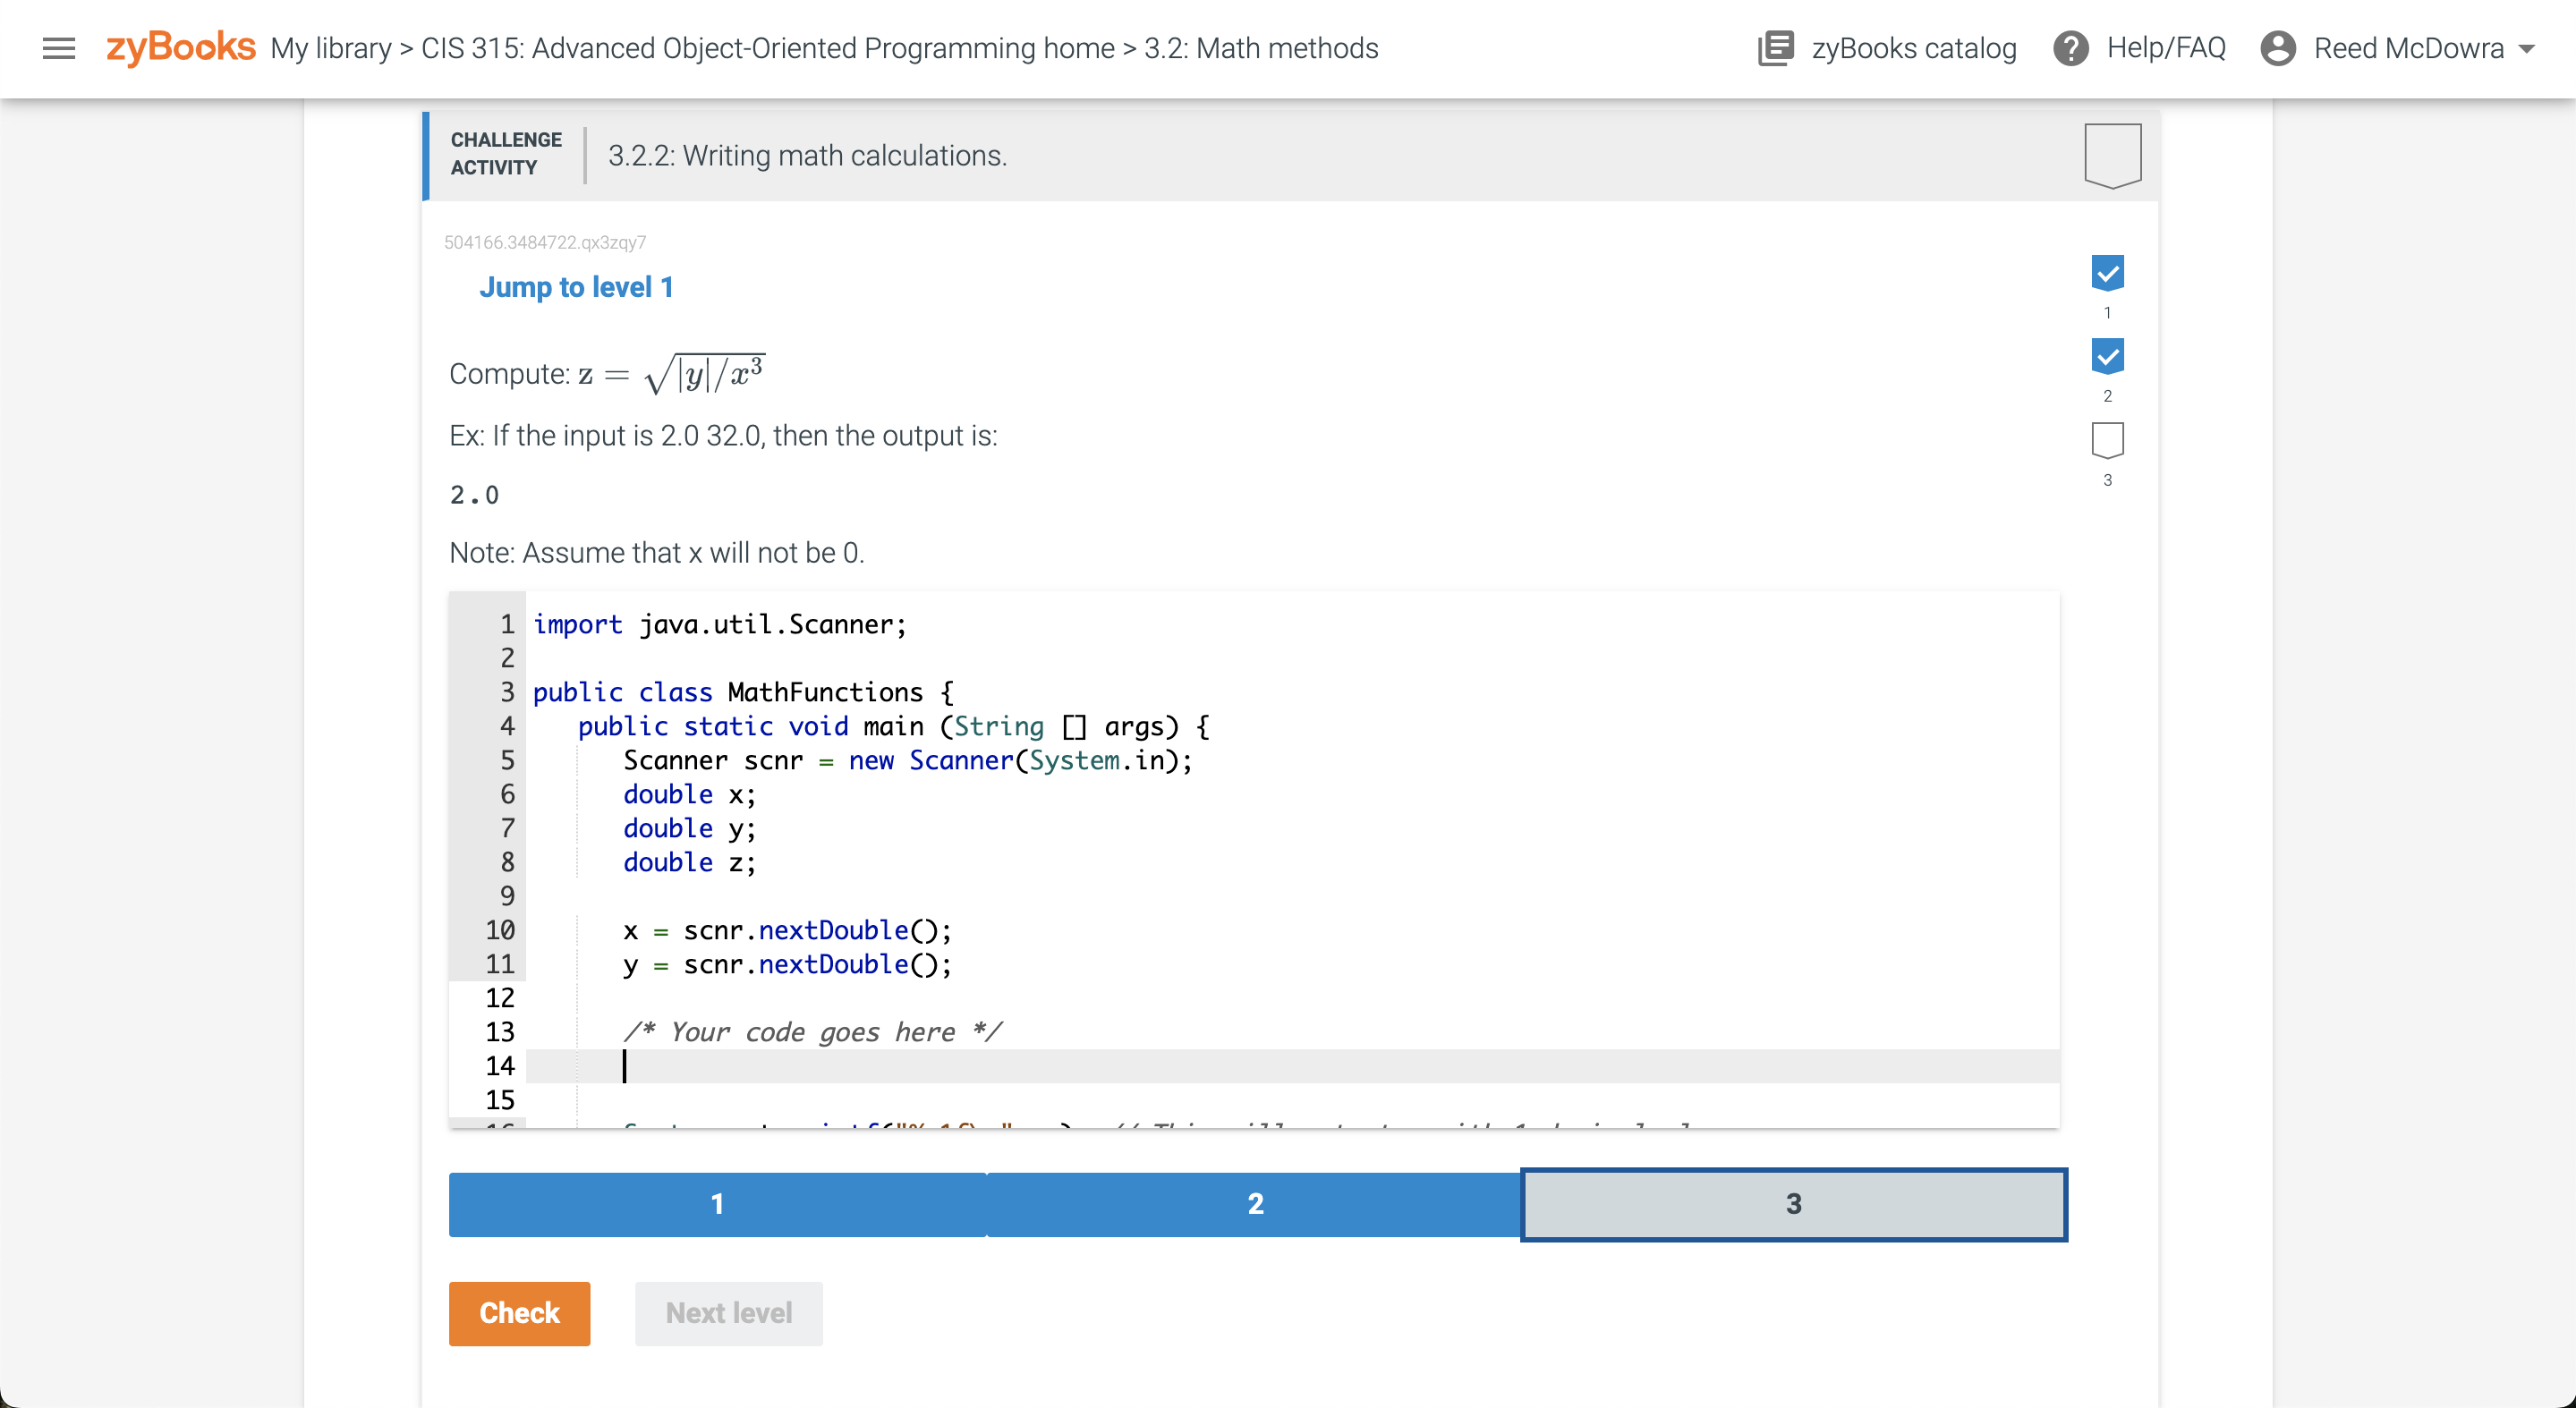Screen dimensions: 2576x1408
Task: Select level 2 on the progress bar
Action: pyautogui.click(x=1256, y=1204)
